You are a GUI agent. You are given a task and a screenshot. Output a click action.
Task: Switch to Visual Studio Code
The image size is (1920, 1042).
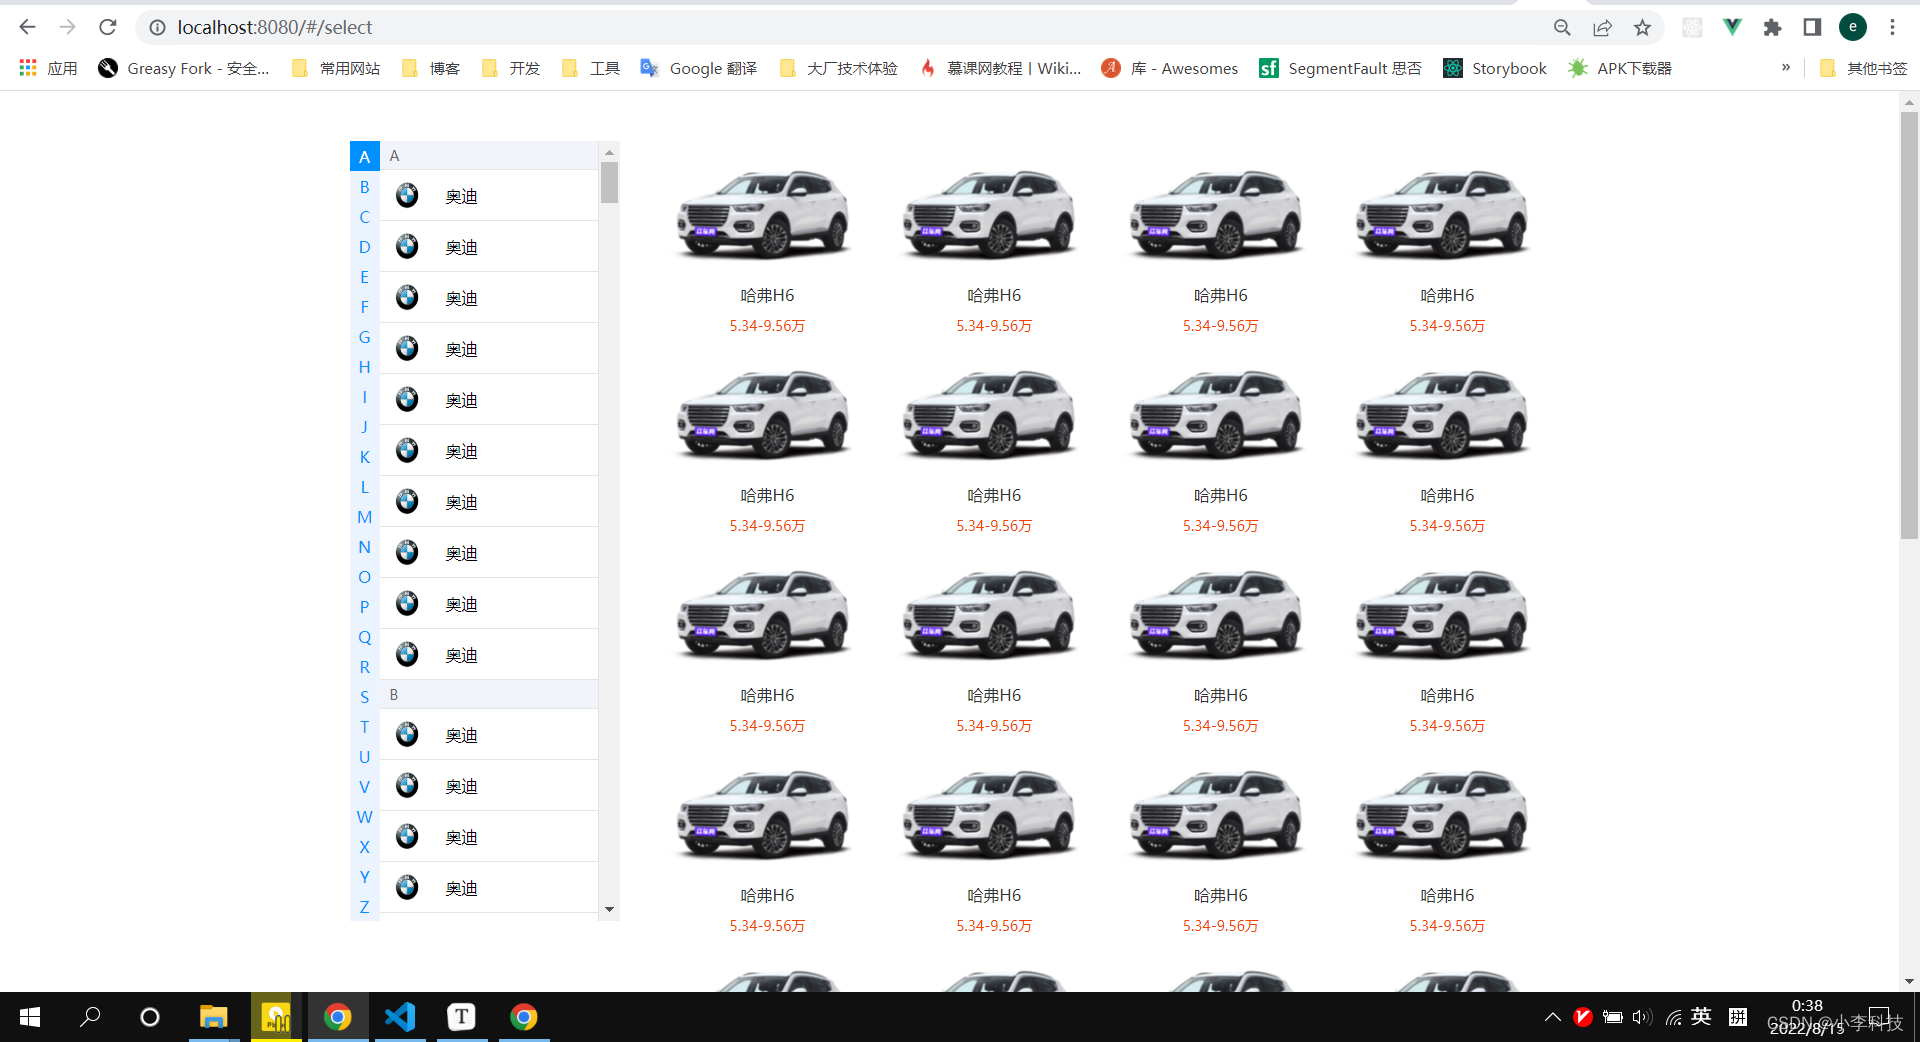point(400,1017)
